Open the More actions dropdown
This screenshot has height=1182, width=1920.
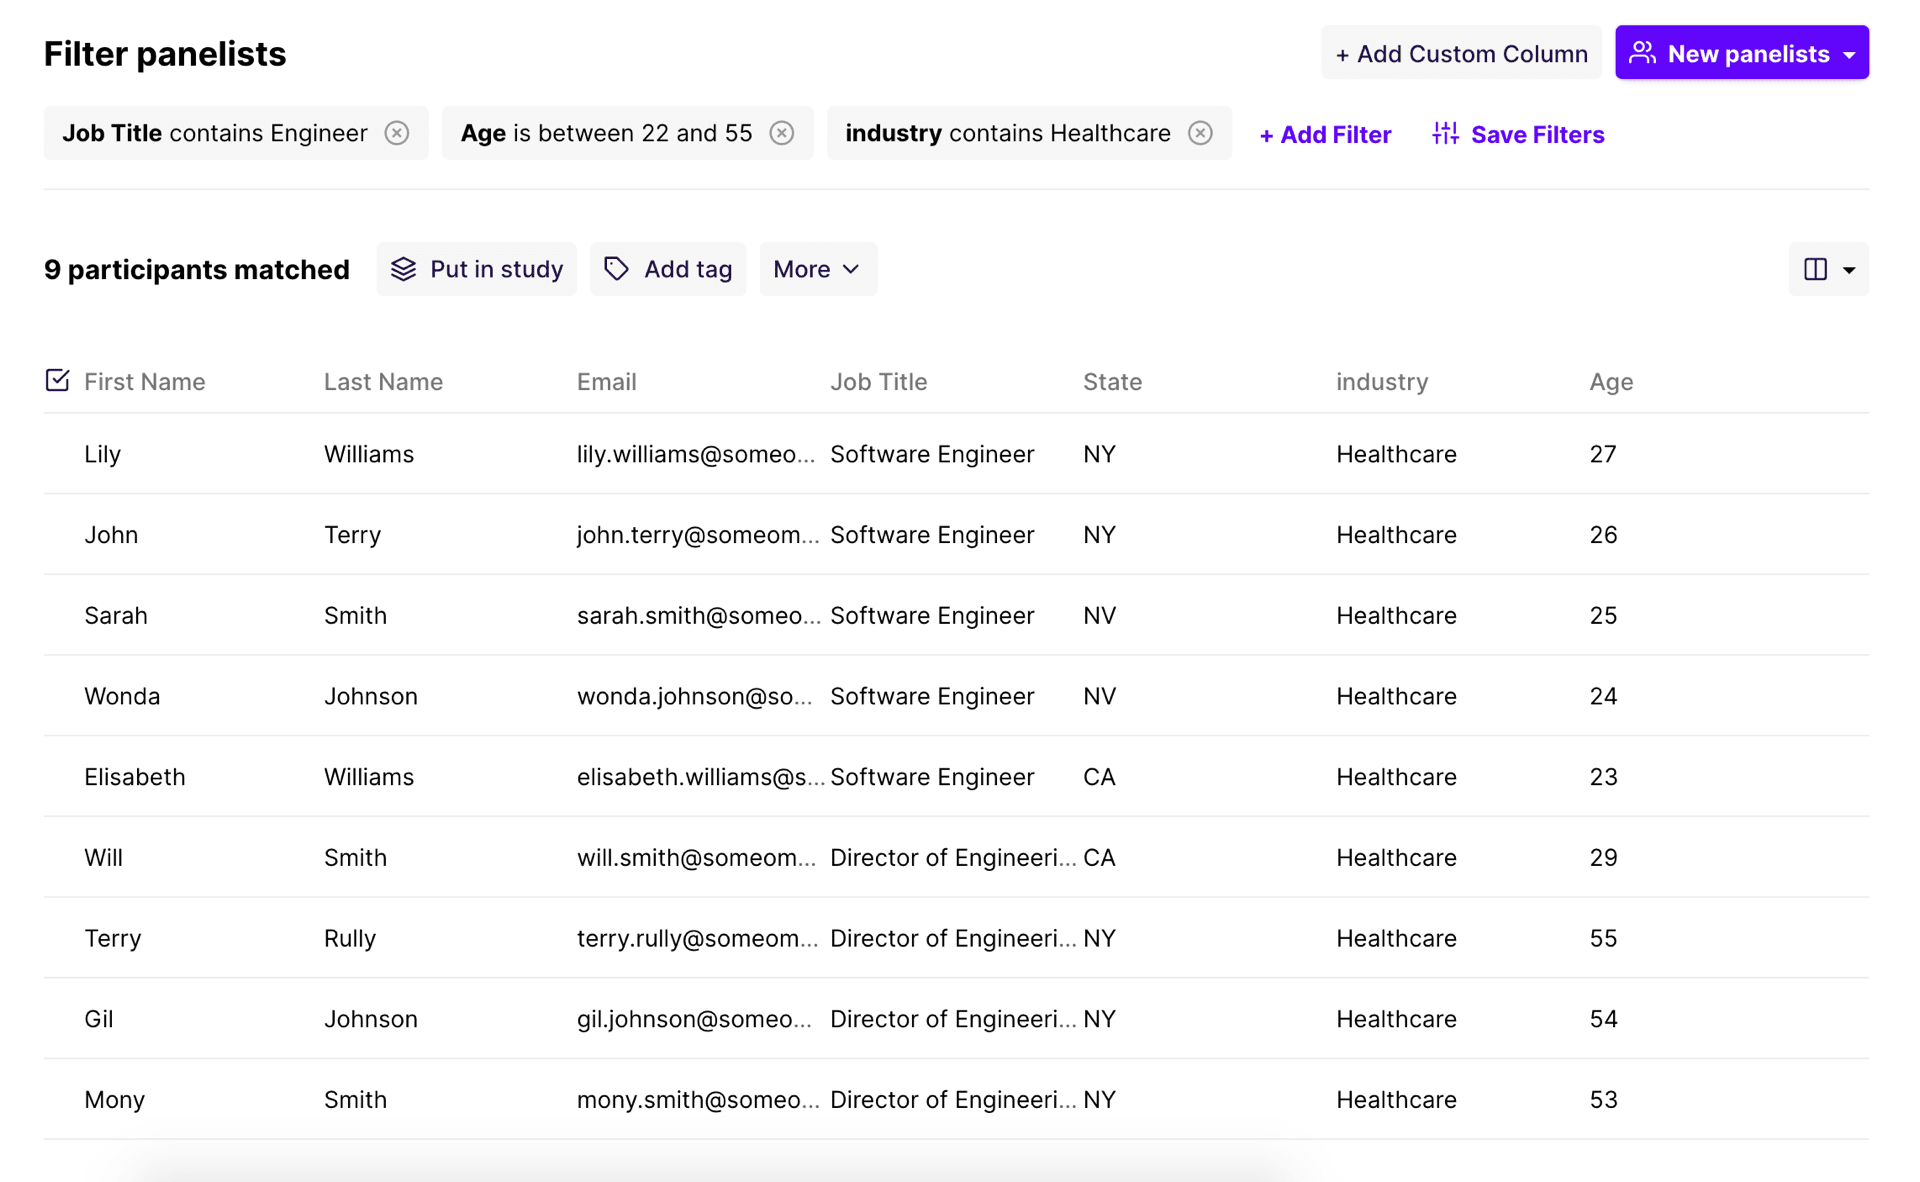tap(818, 268)
